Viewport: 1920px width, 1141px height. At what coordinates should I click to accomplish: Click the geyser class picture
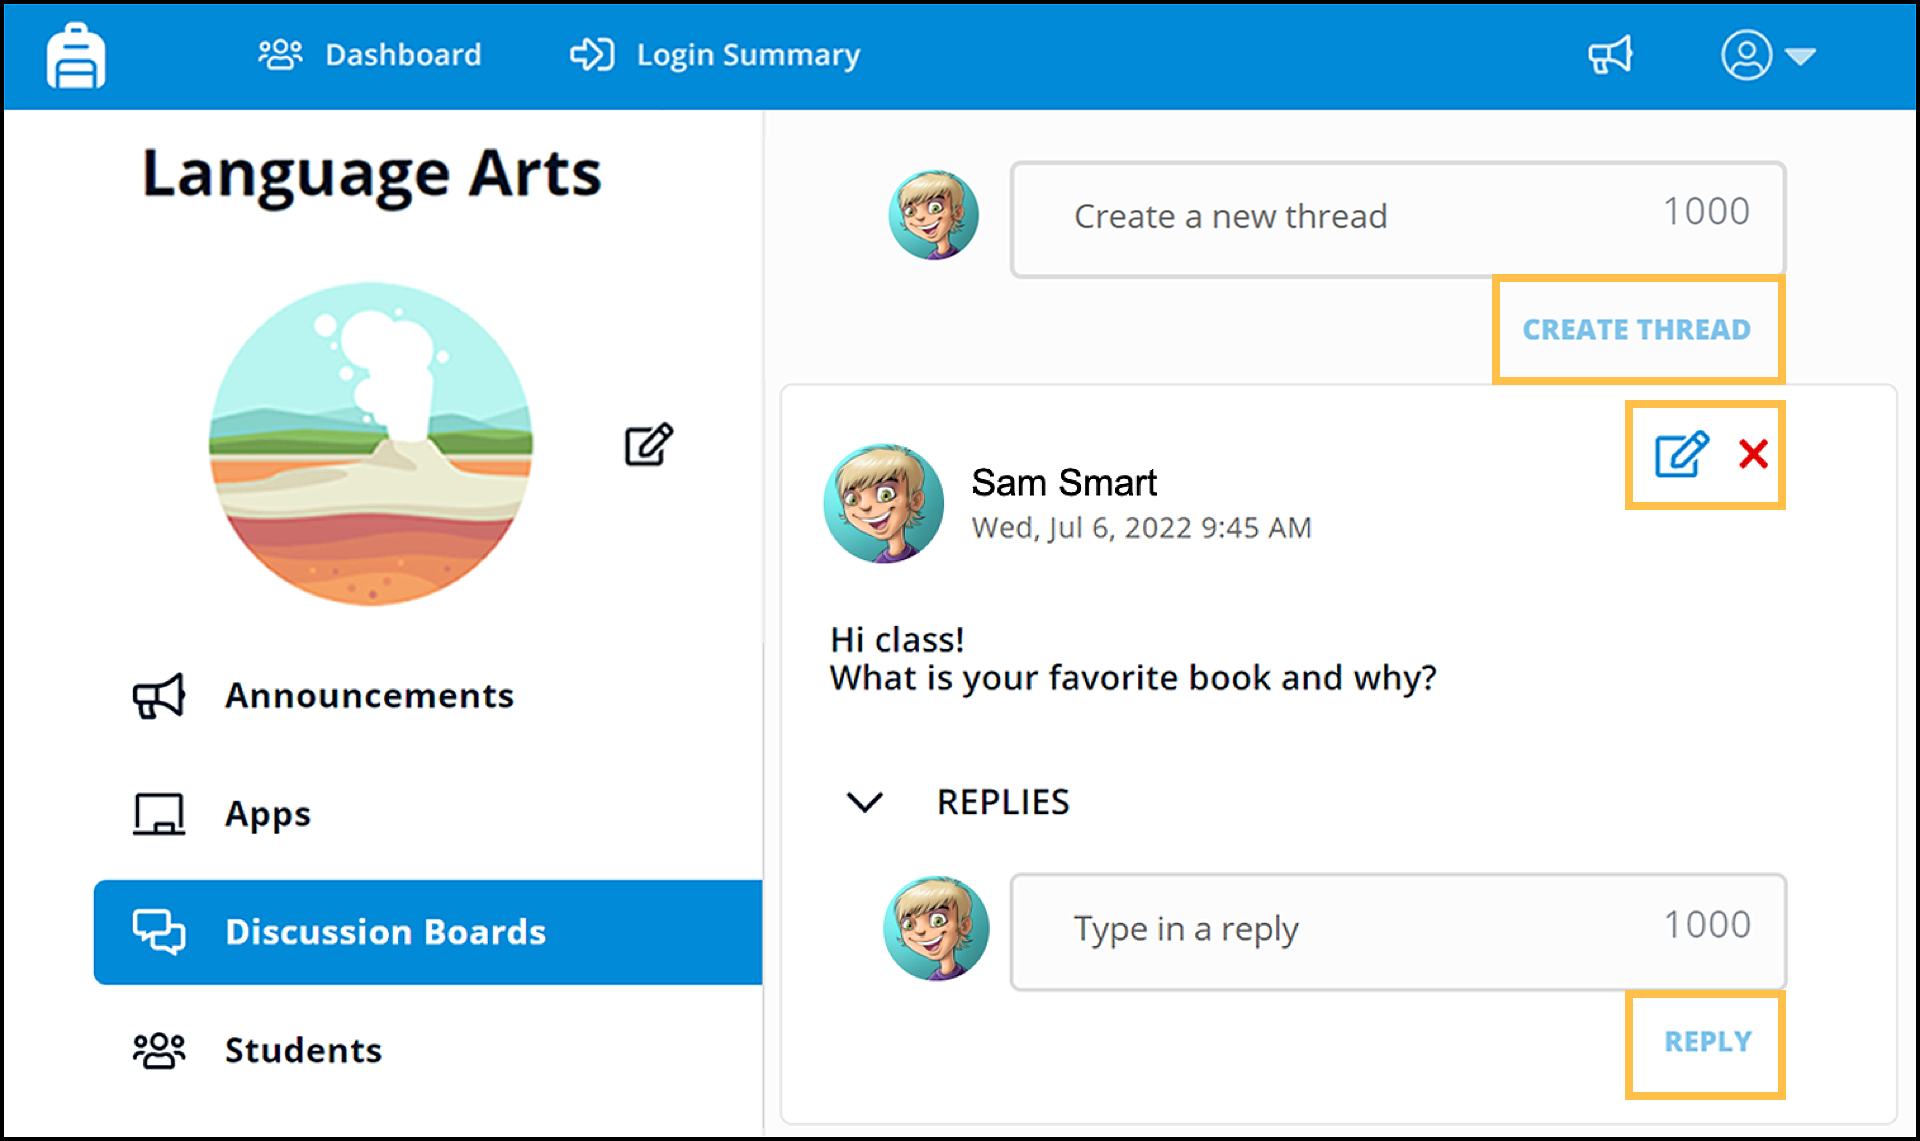coord(371,444)
